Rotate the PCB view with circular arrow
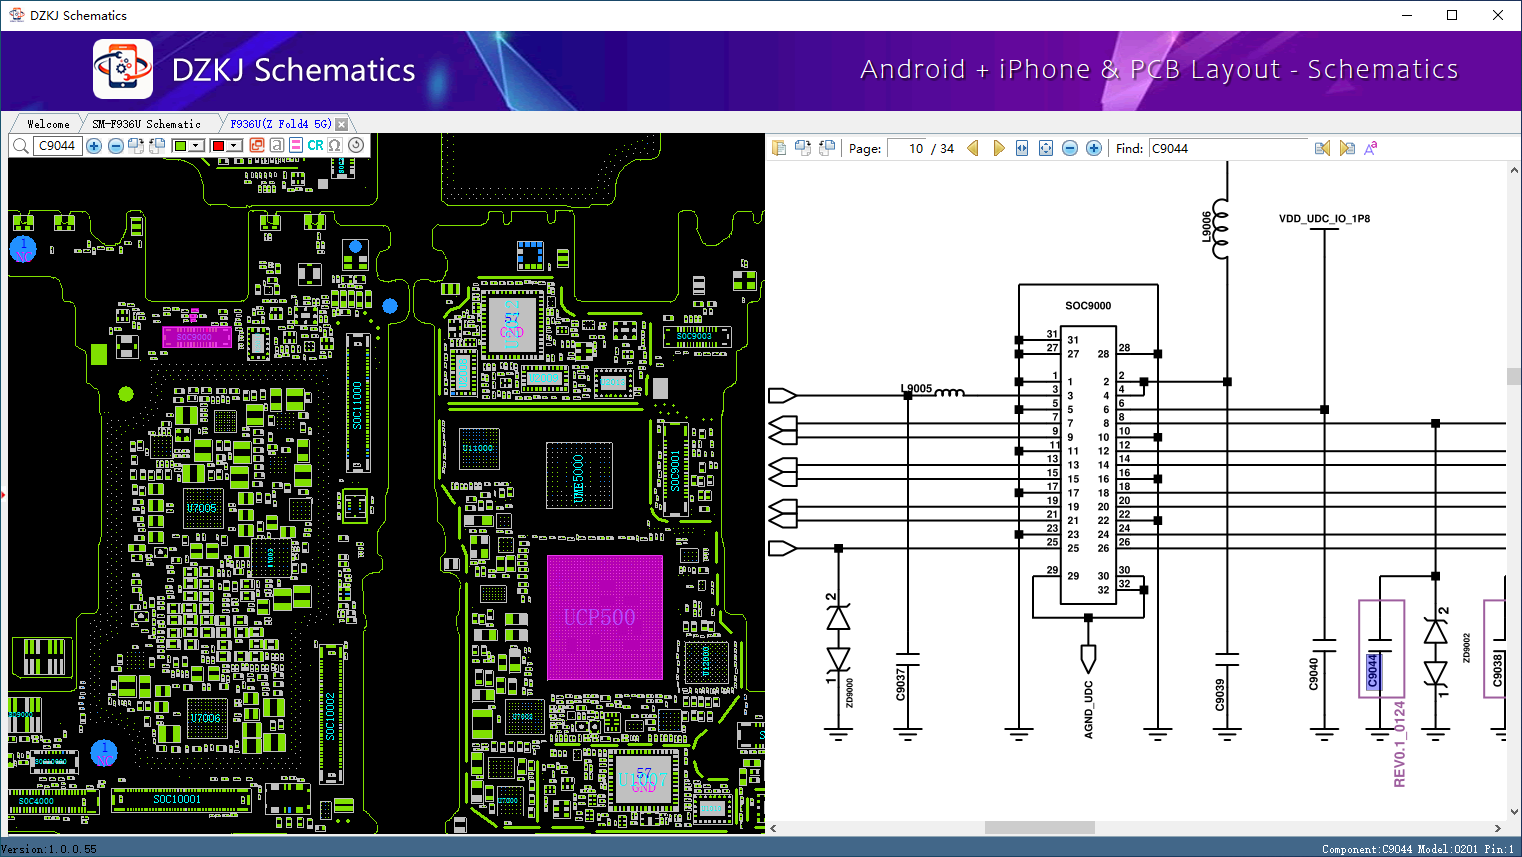This screenshot has width=1522, height=857. click(355, 146)
